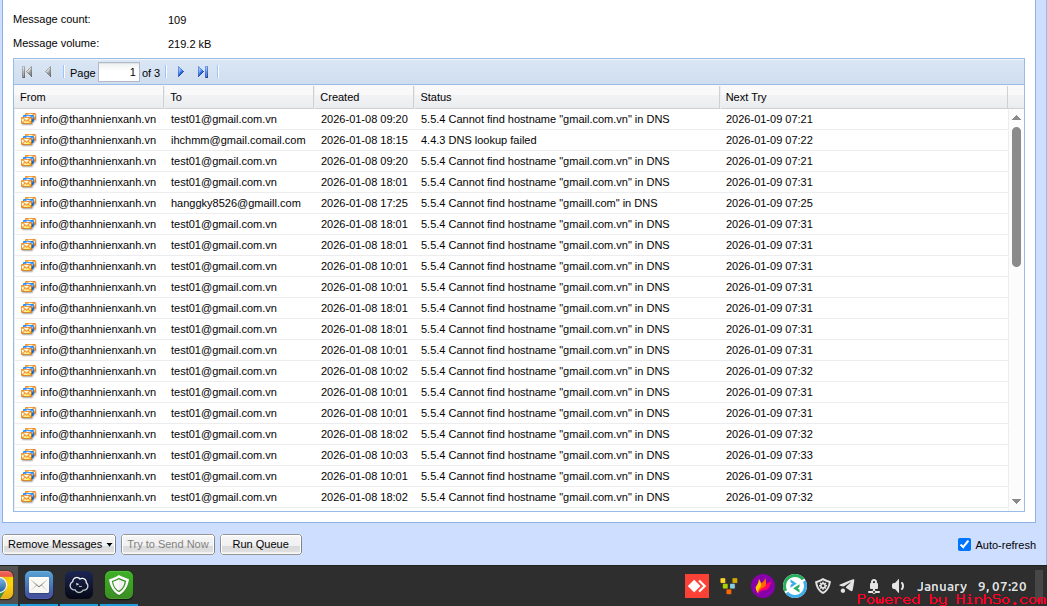Screen dimensions: 1047x606
Task: Click the message icon for hanggky8526@gmaill.com row
Action: [28, 203]
